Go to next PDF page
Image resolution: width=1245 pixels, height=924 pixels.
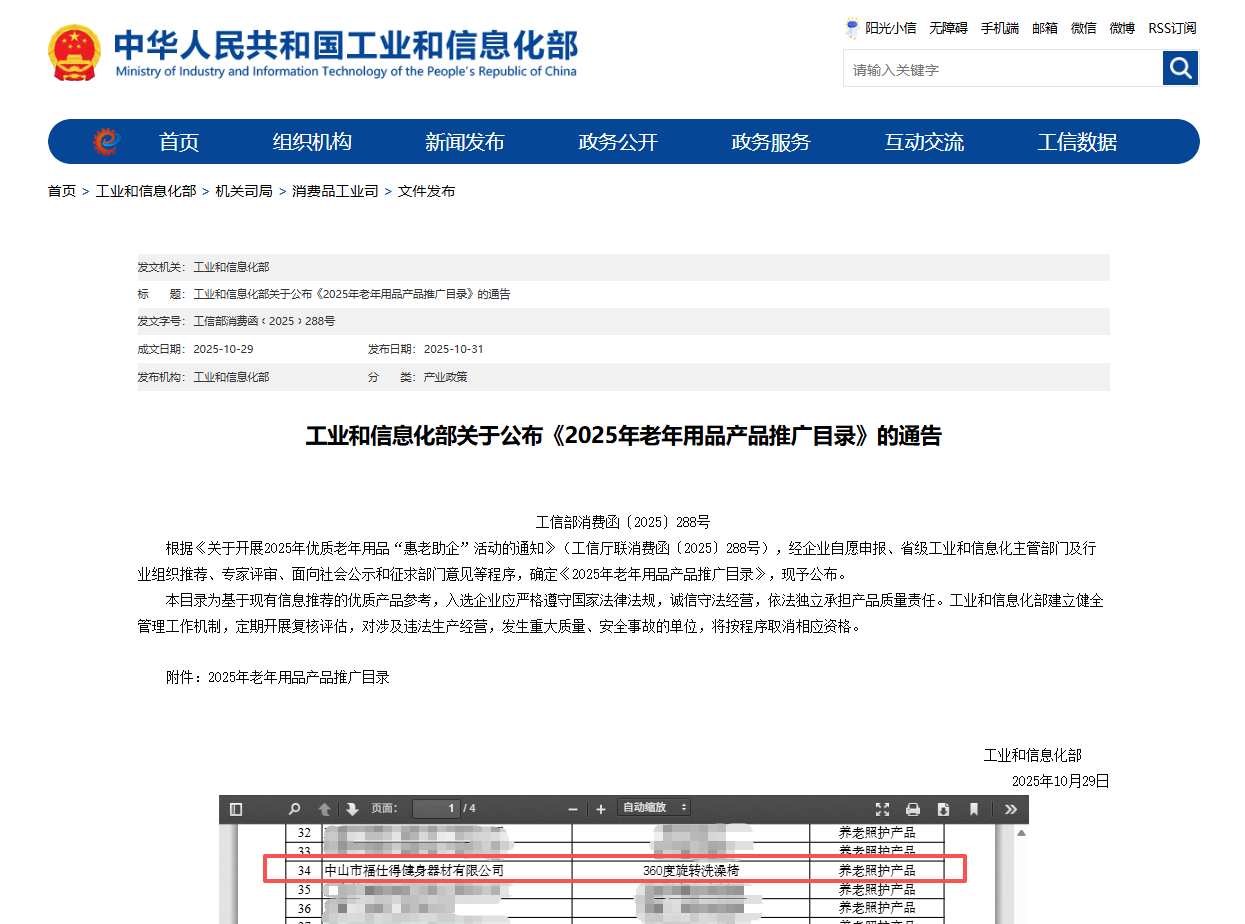point(352,809)
